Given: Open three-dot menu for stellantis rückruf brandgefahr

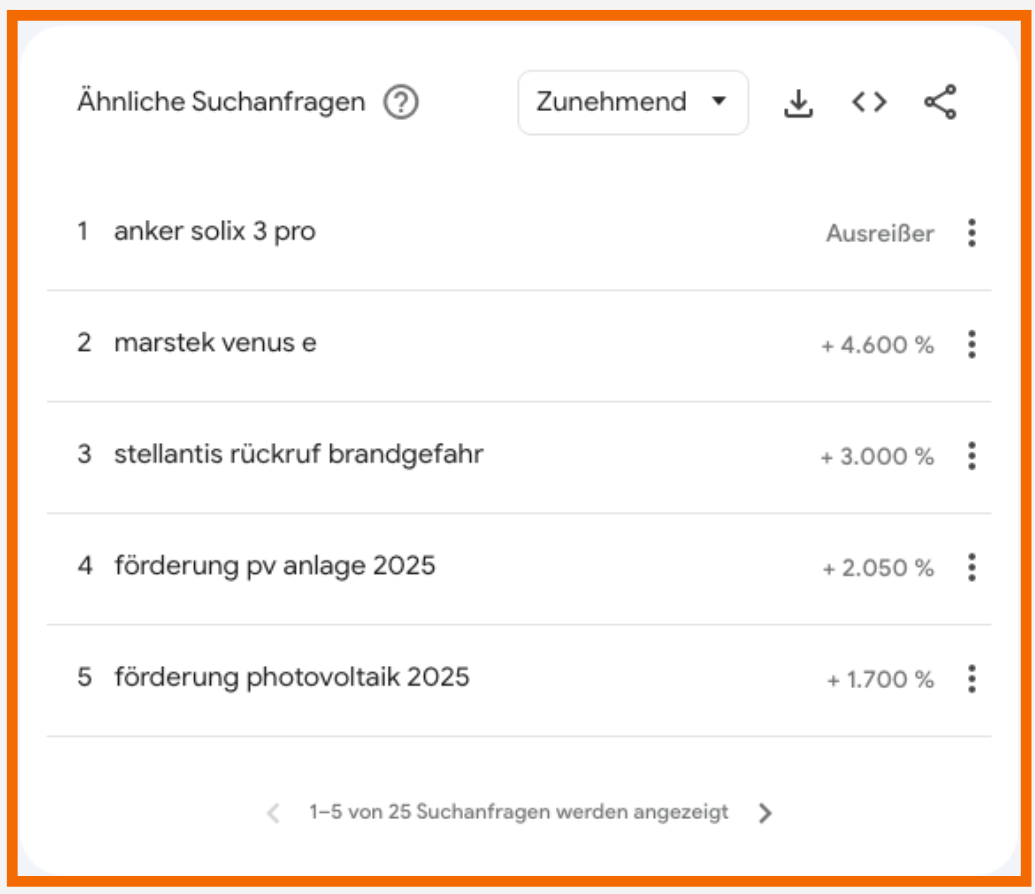Looking at the screenshot, I should tap(971, 456).
